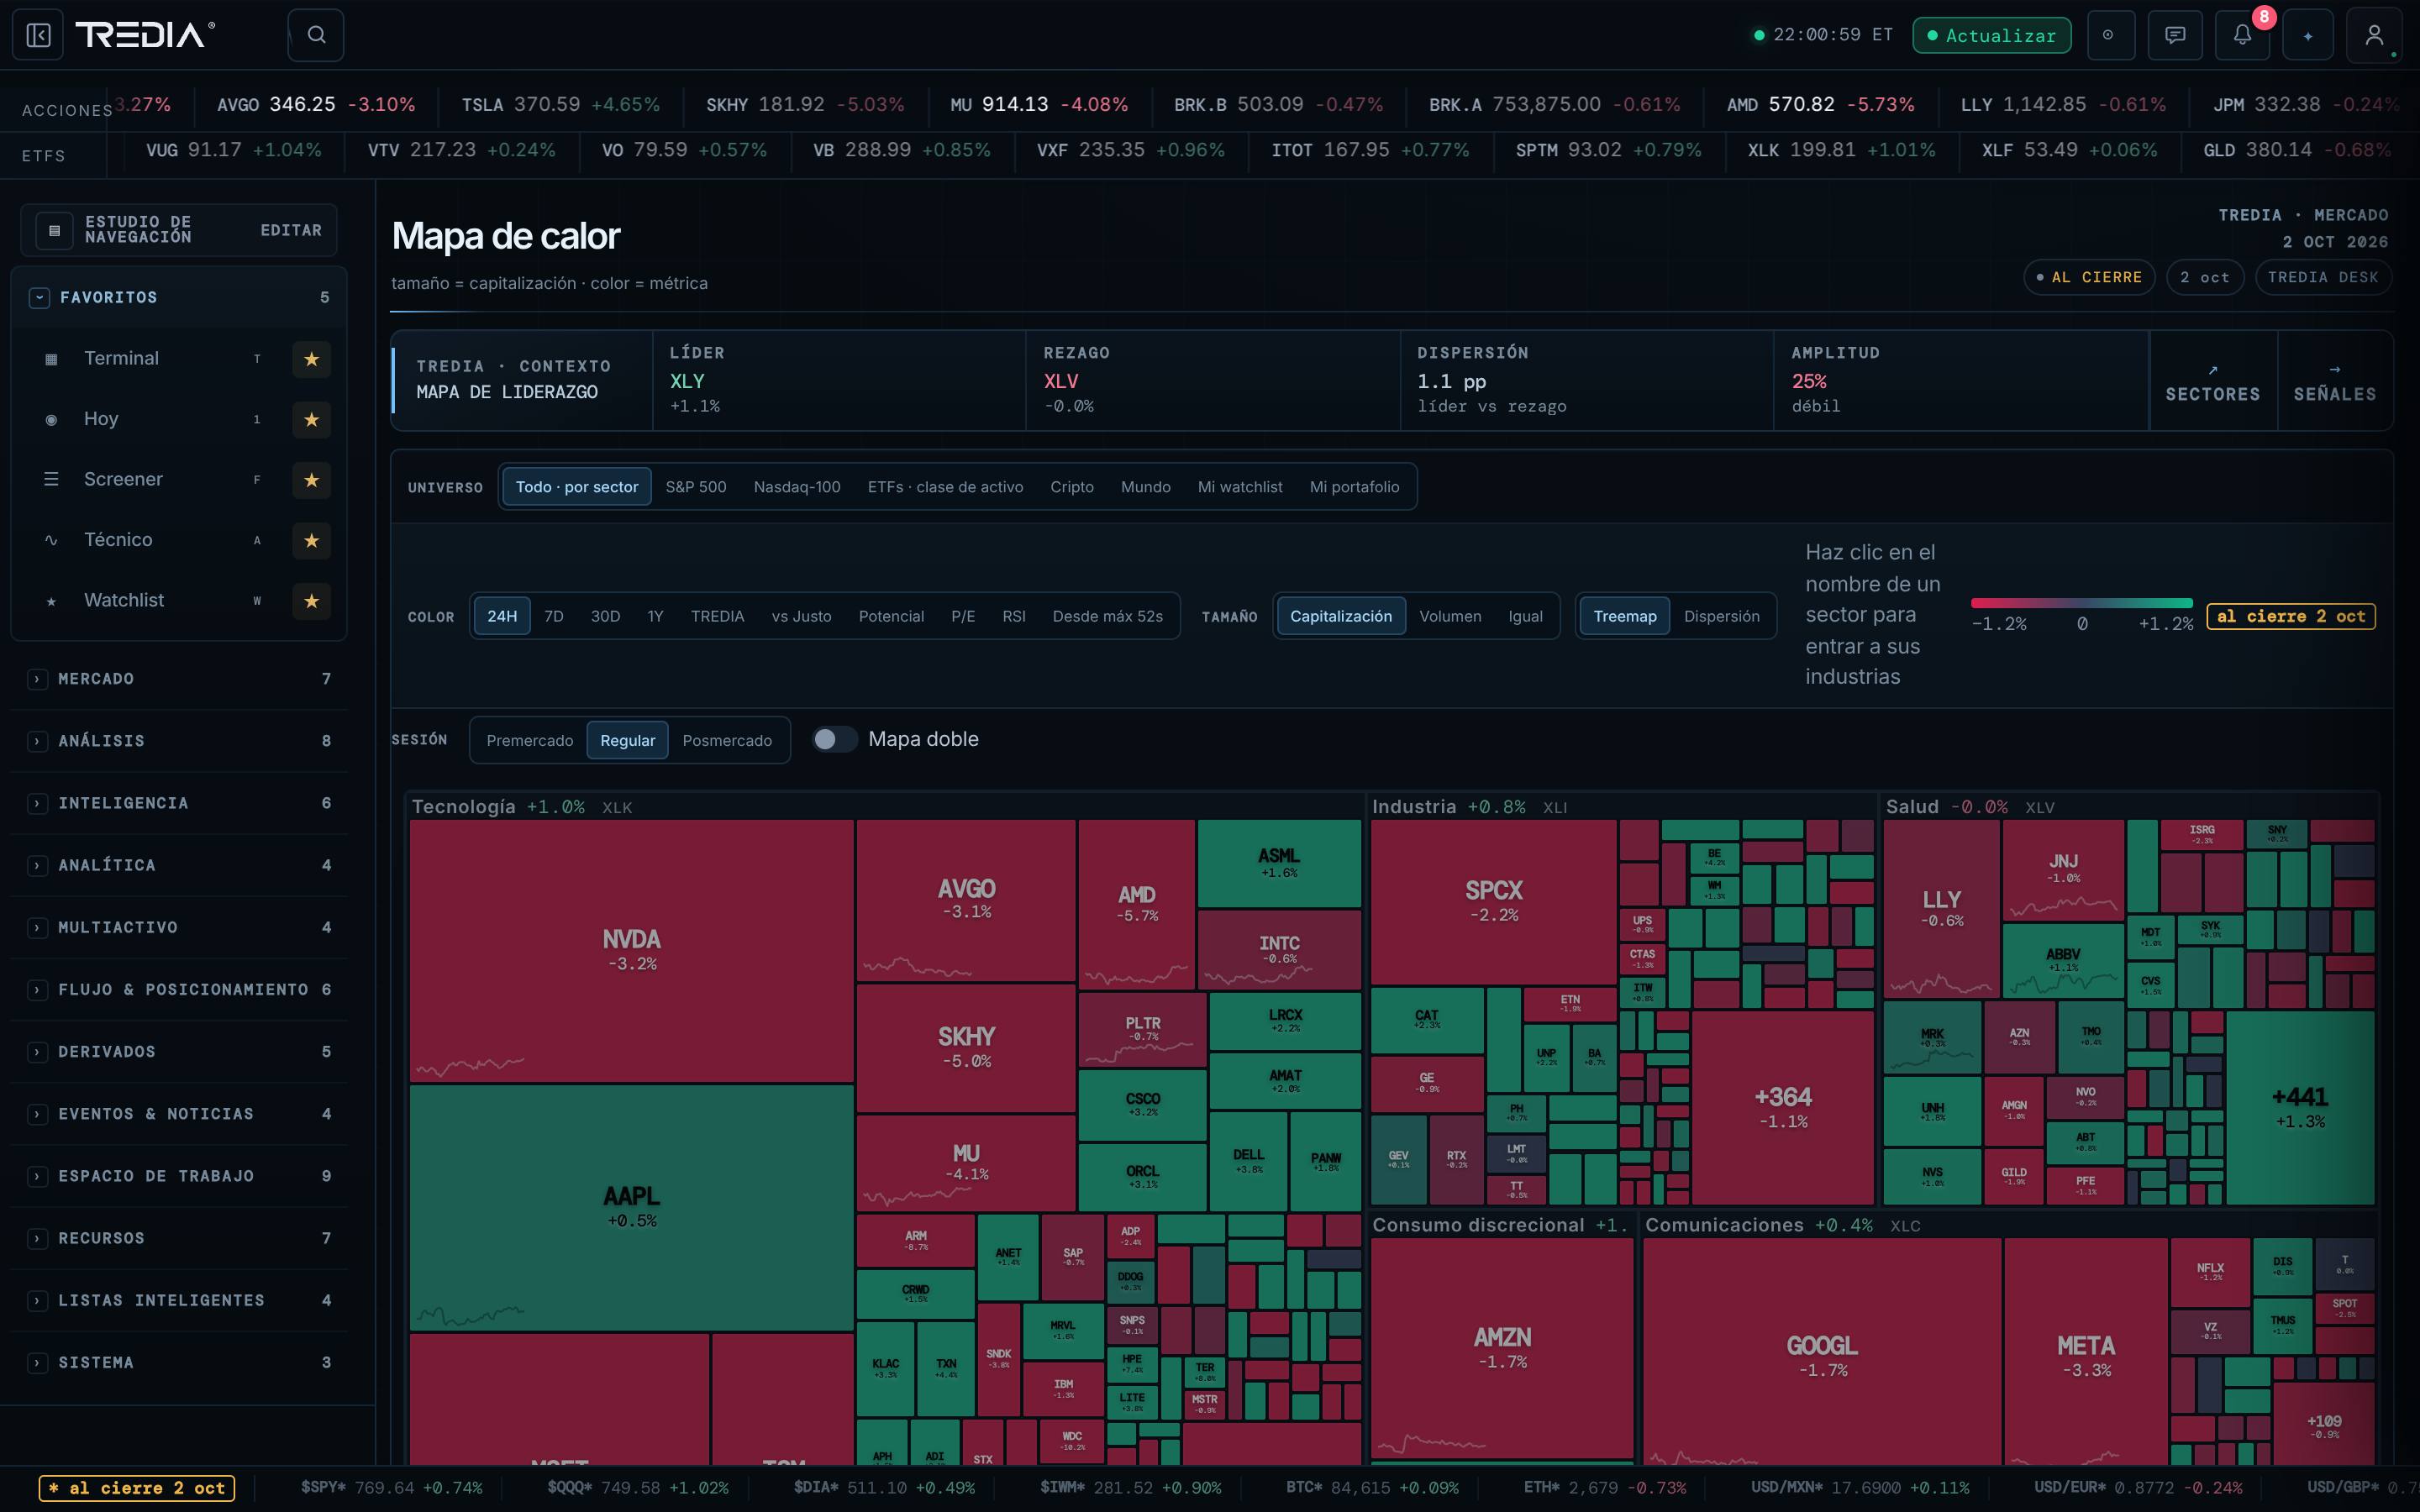This screenshot has height=1512, width=2420.
Task: Unstar the Terminal favorite
Action: [311, 359]
